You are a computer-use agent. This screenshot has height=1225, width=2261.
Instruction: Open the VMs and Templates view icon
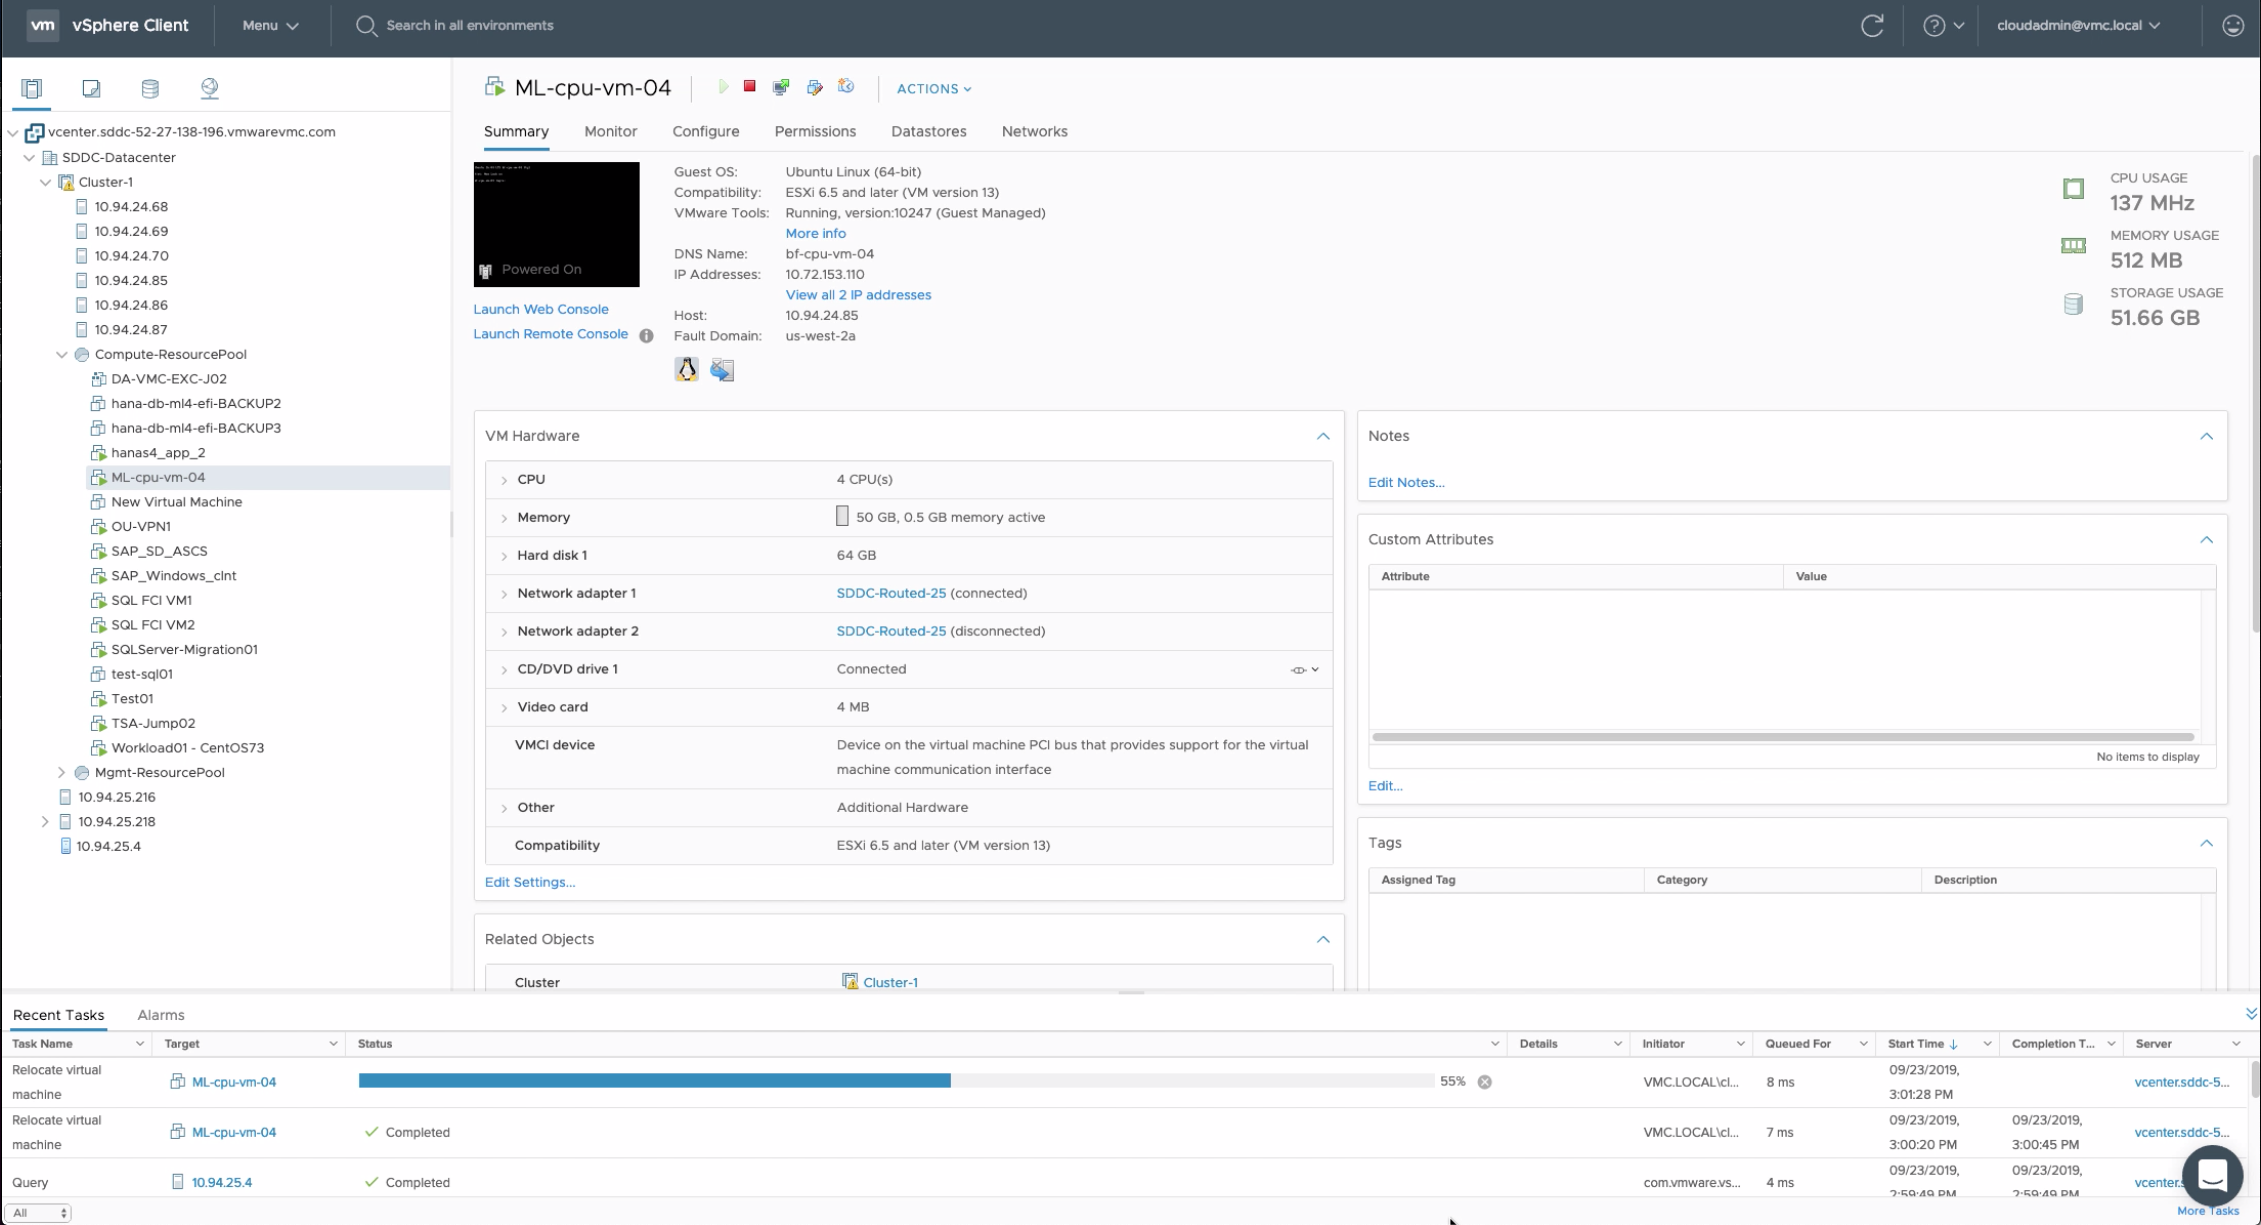(x=91, y=88)
